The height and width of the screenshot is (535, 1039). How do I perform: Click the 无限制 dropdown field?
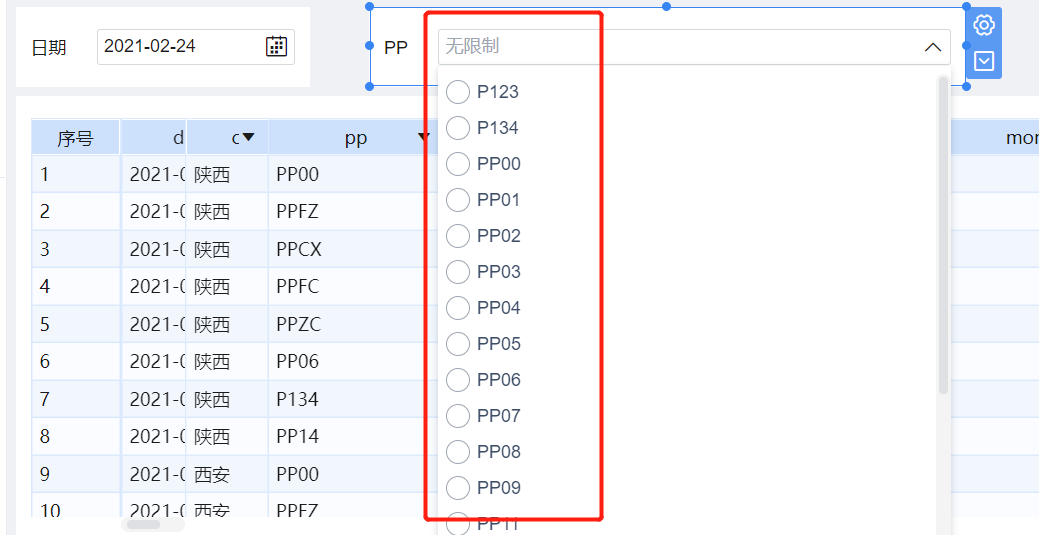[694, 47]
